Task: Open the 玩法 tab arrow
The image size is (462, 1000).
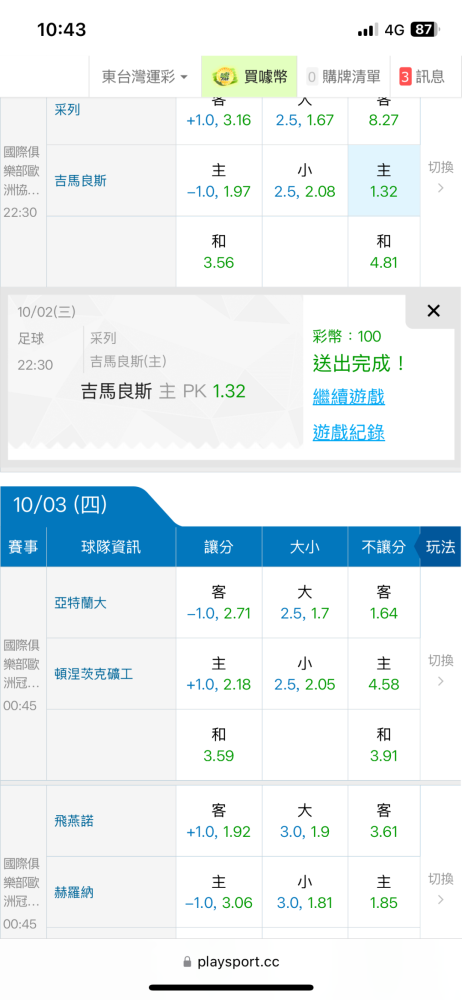Action: click(439, 547)
